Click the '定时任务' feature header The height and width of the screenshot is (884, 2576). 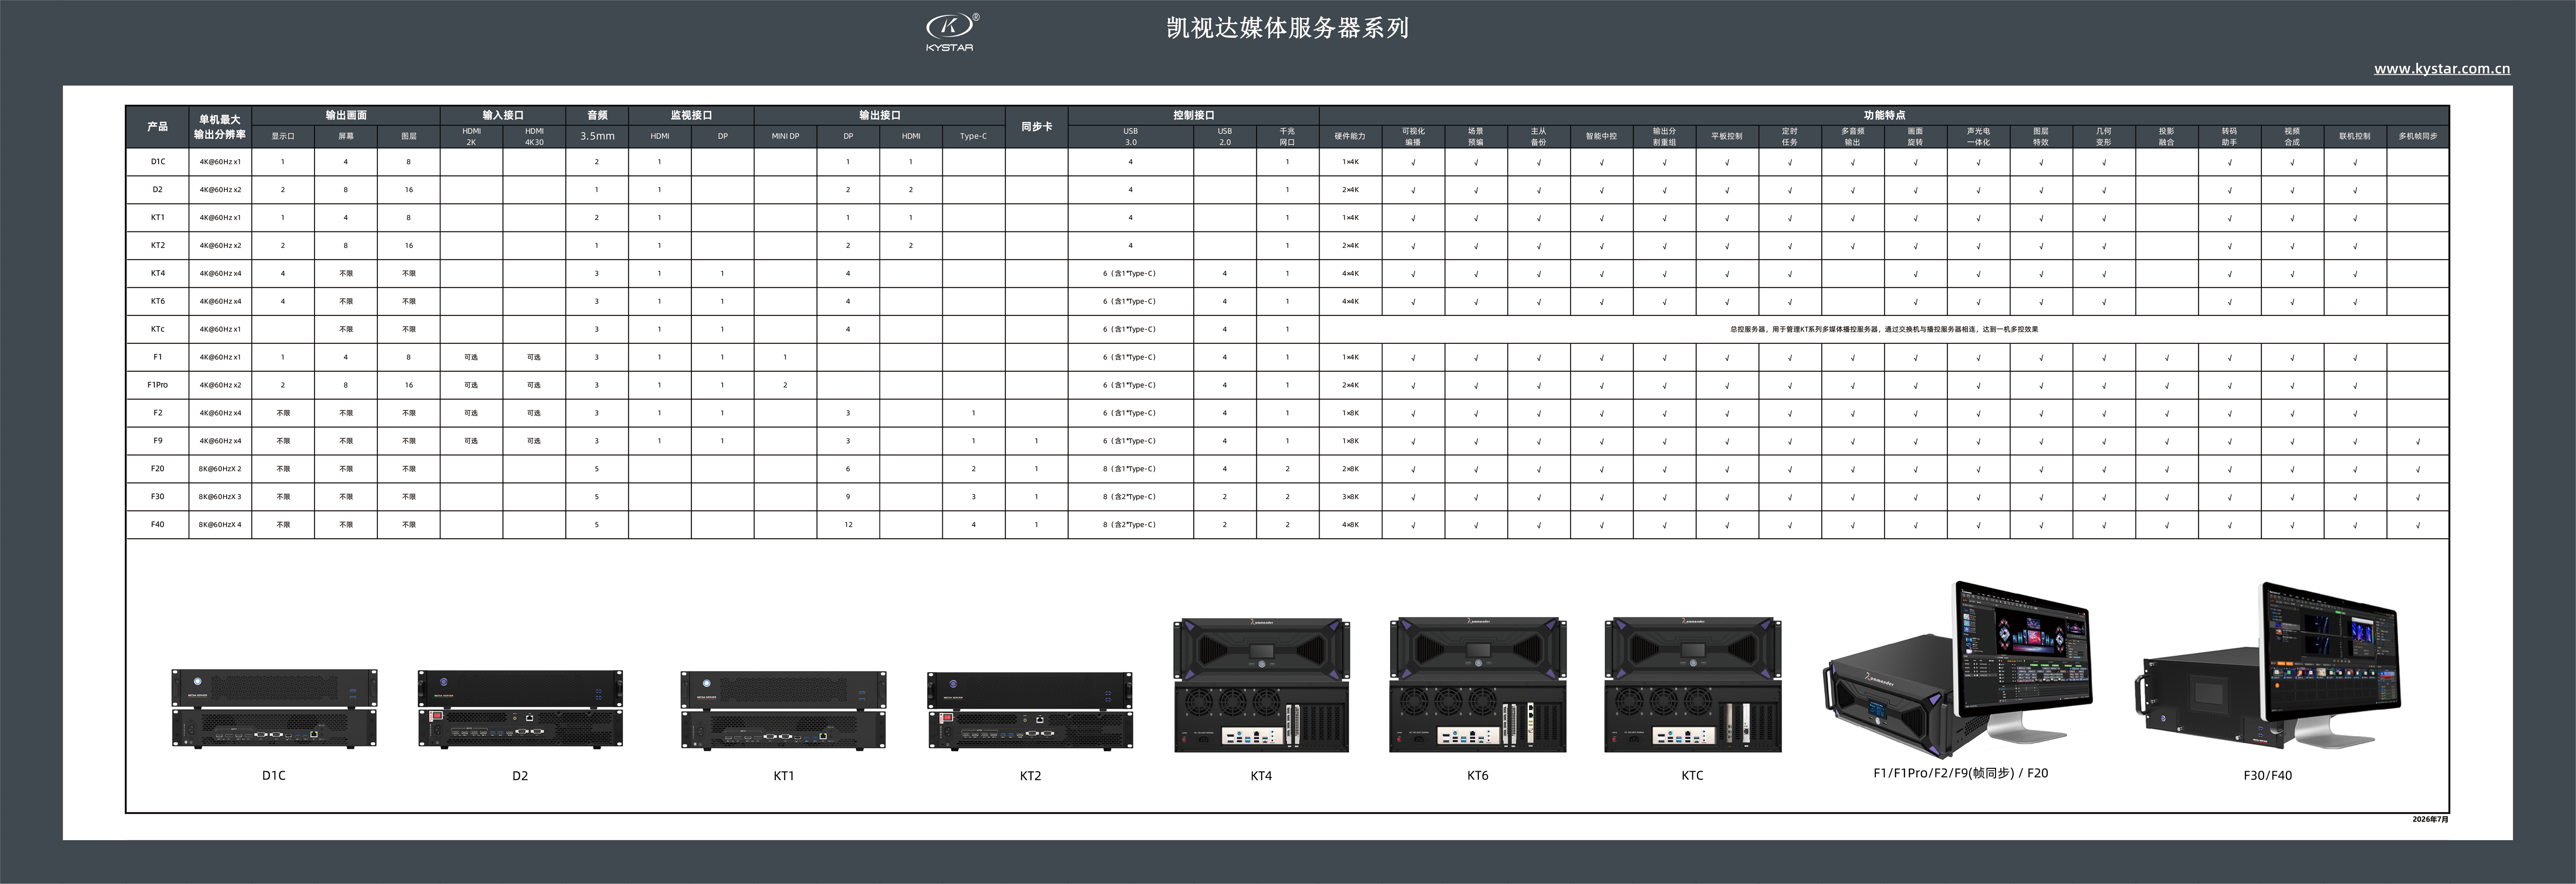1790,136
